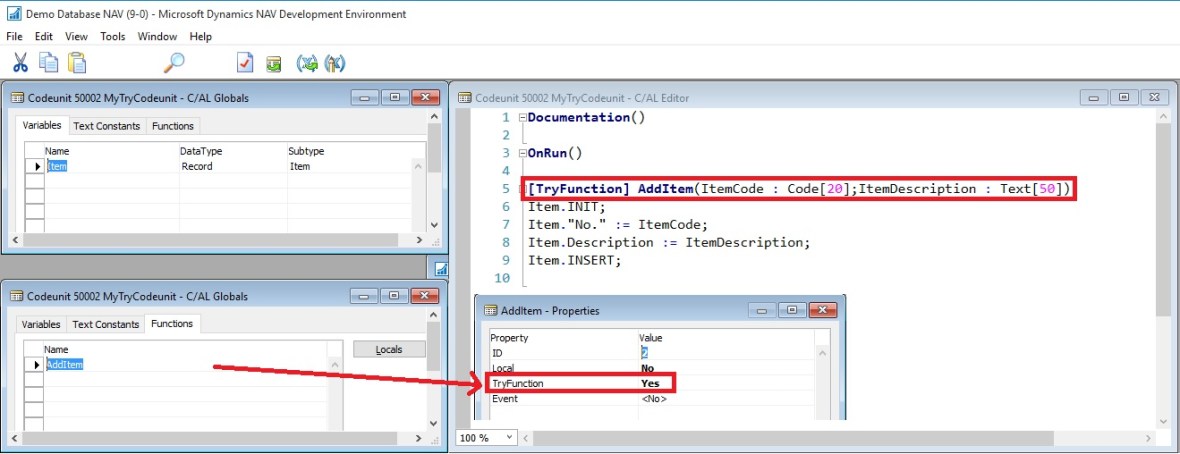The height and width of the screenshot is (454, 1180).
Task: Collapse the Documentation() code section
Action: tap(521, 118)
